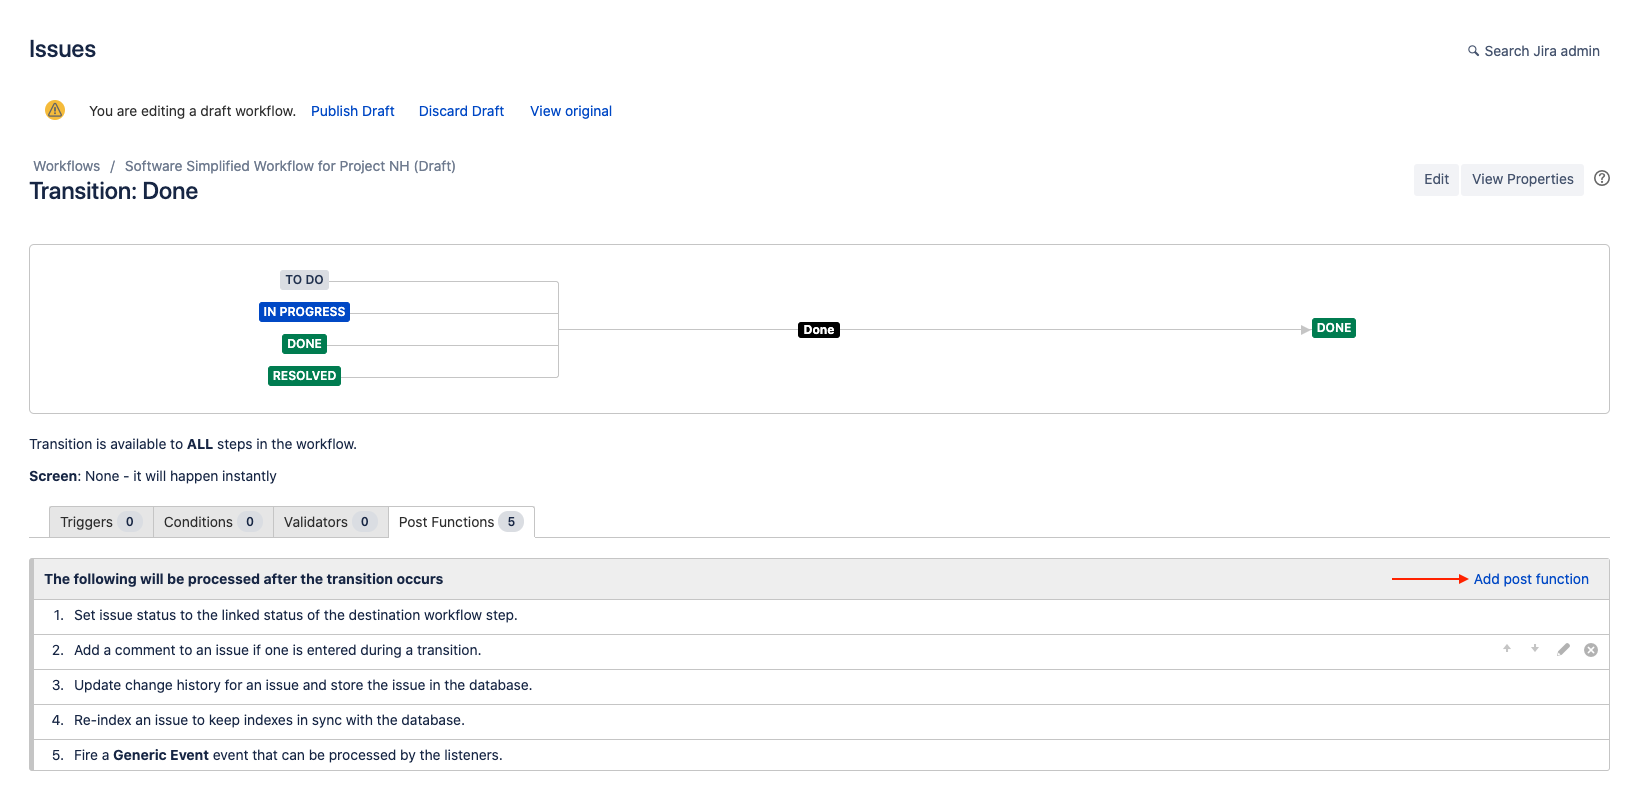This screenshot has width=1629, height=792.
Task: Move comment post function down
Action: pyautogui.click(x=1535, y=649)
